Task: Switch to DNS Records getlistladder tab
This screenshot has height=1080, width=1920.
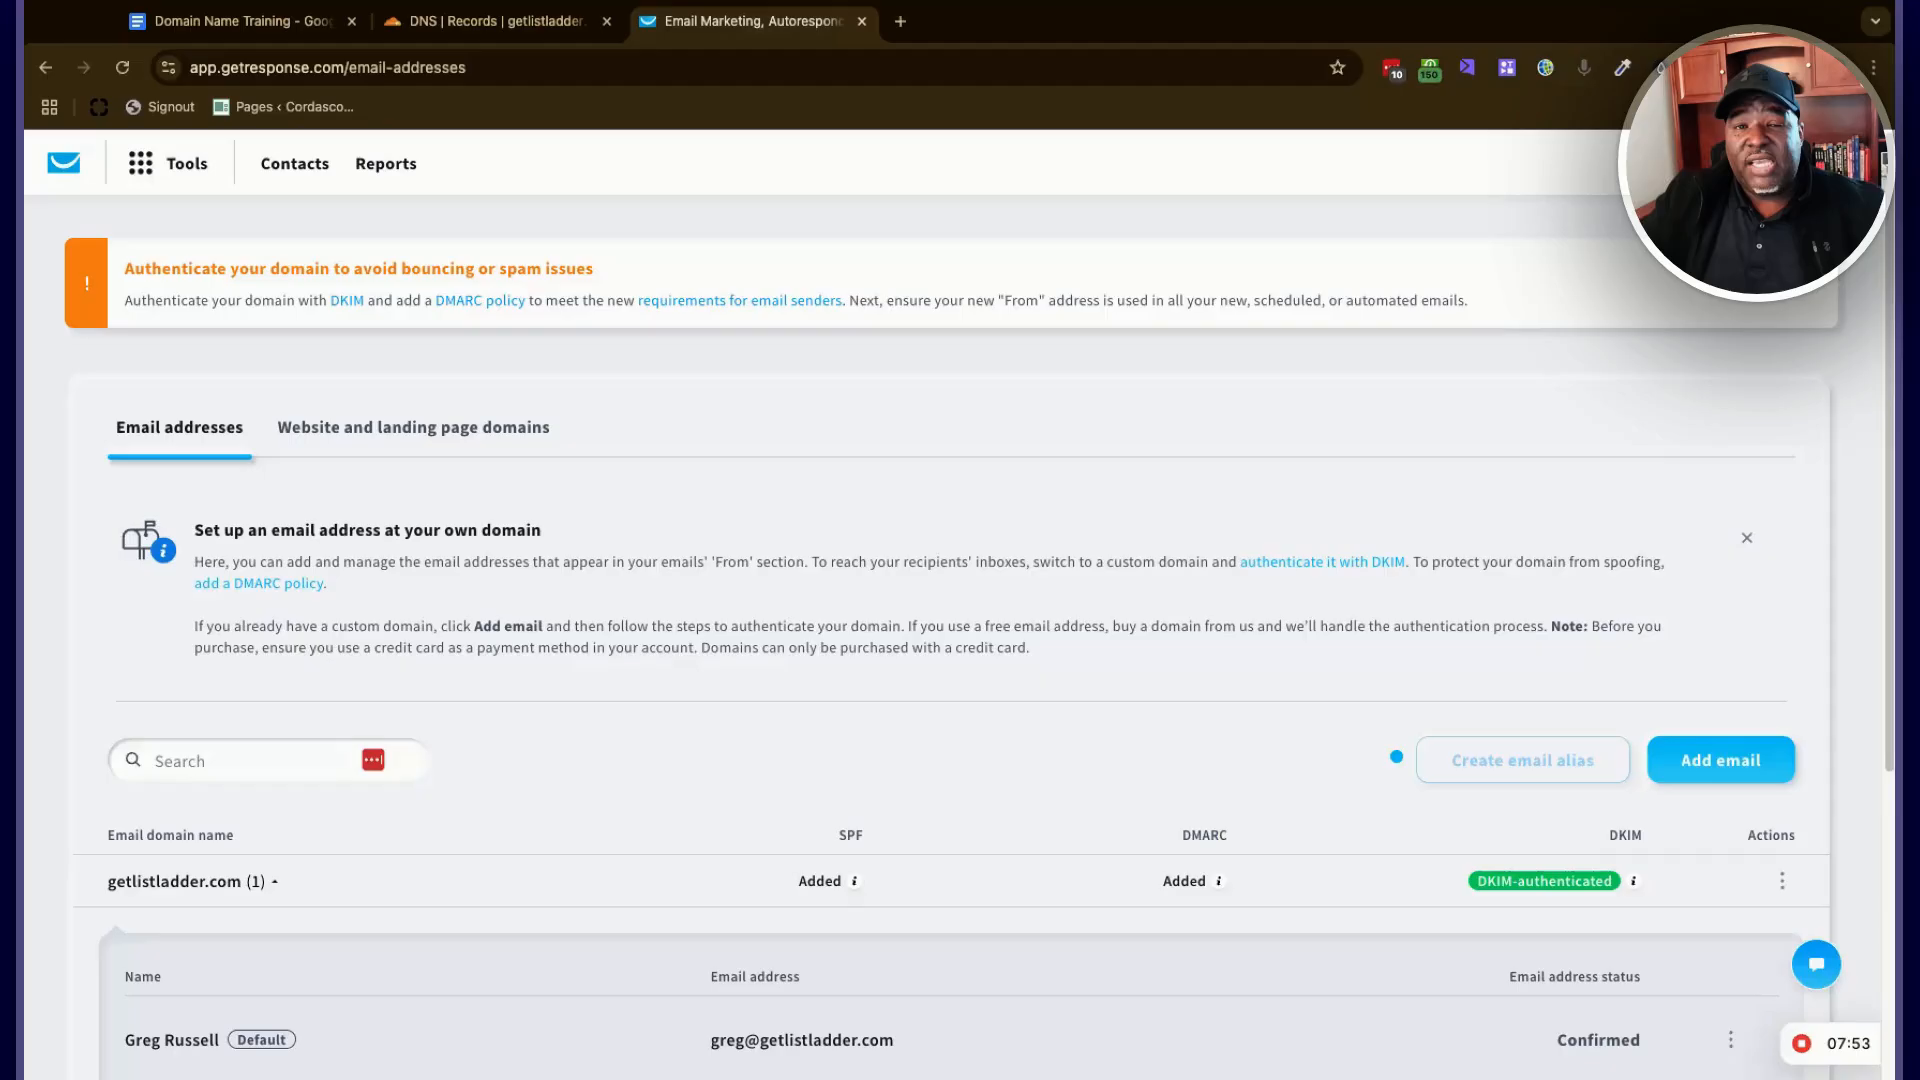Action: [497, 21]
